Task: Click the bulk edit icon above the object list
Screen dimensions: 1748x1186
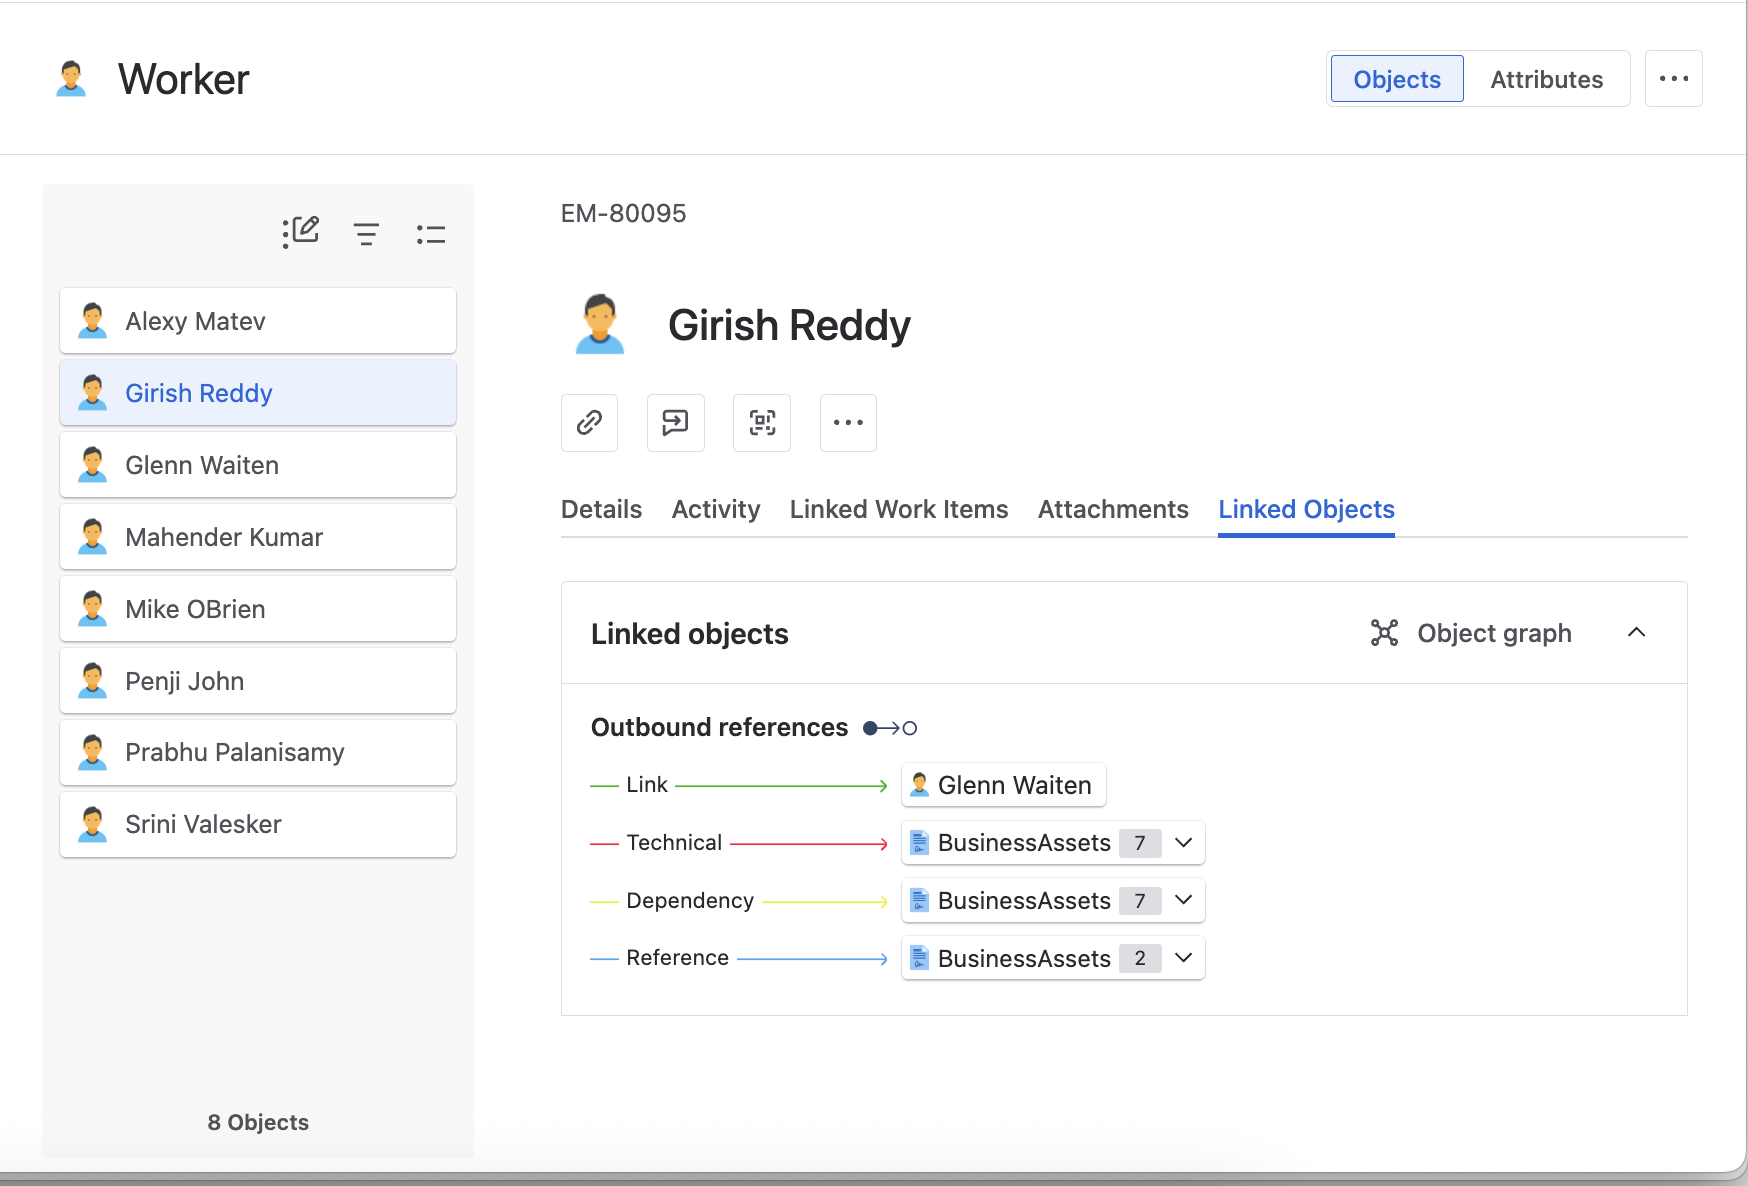Action: click(300, 233)
